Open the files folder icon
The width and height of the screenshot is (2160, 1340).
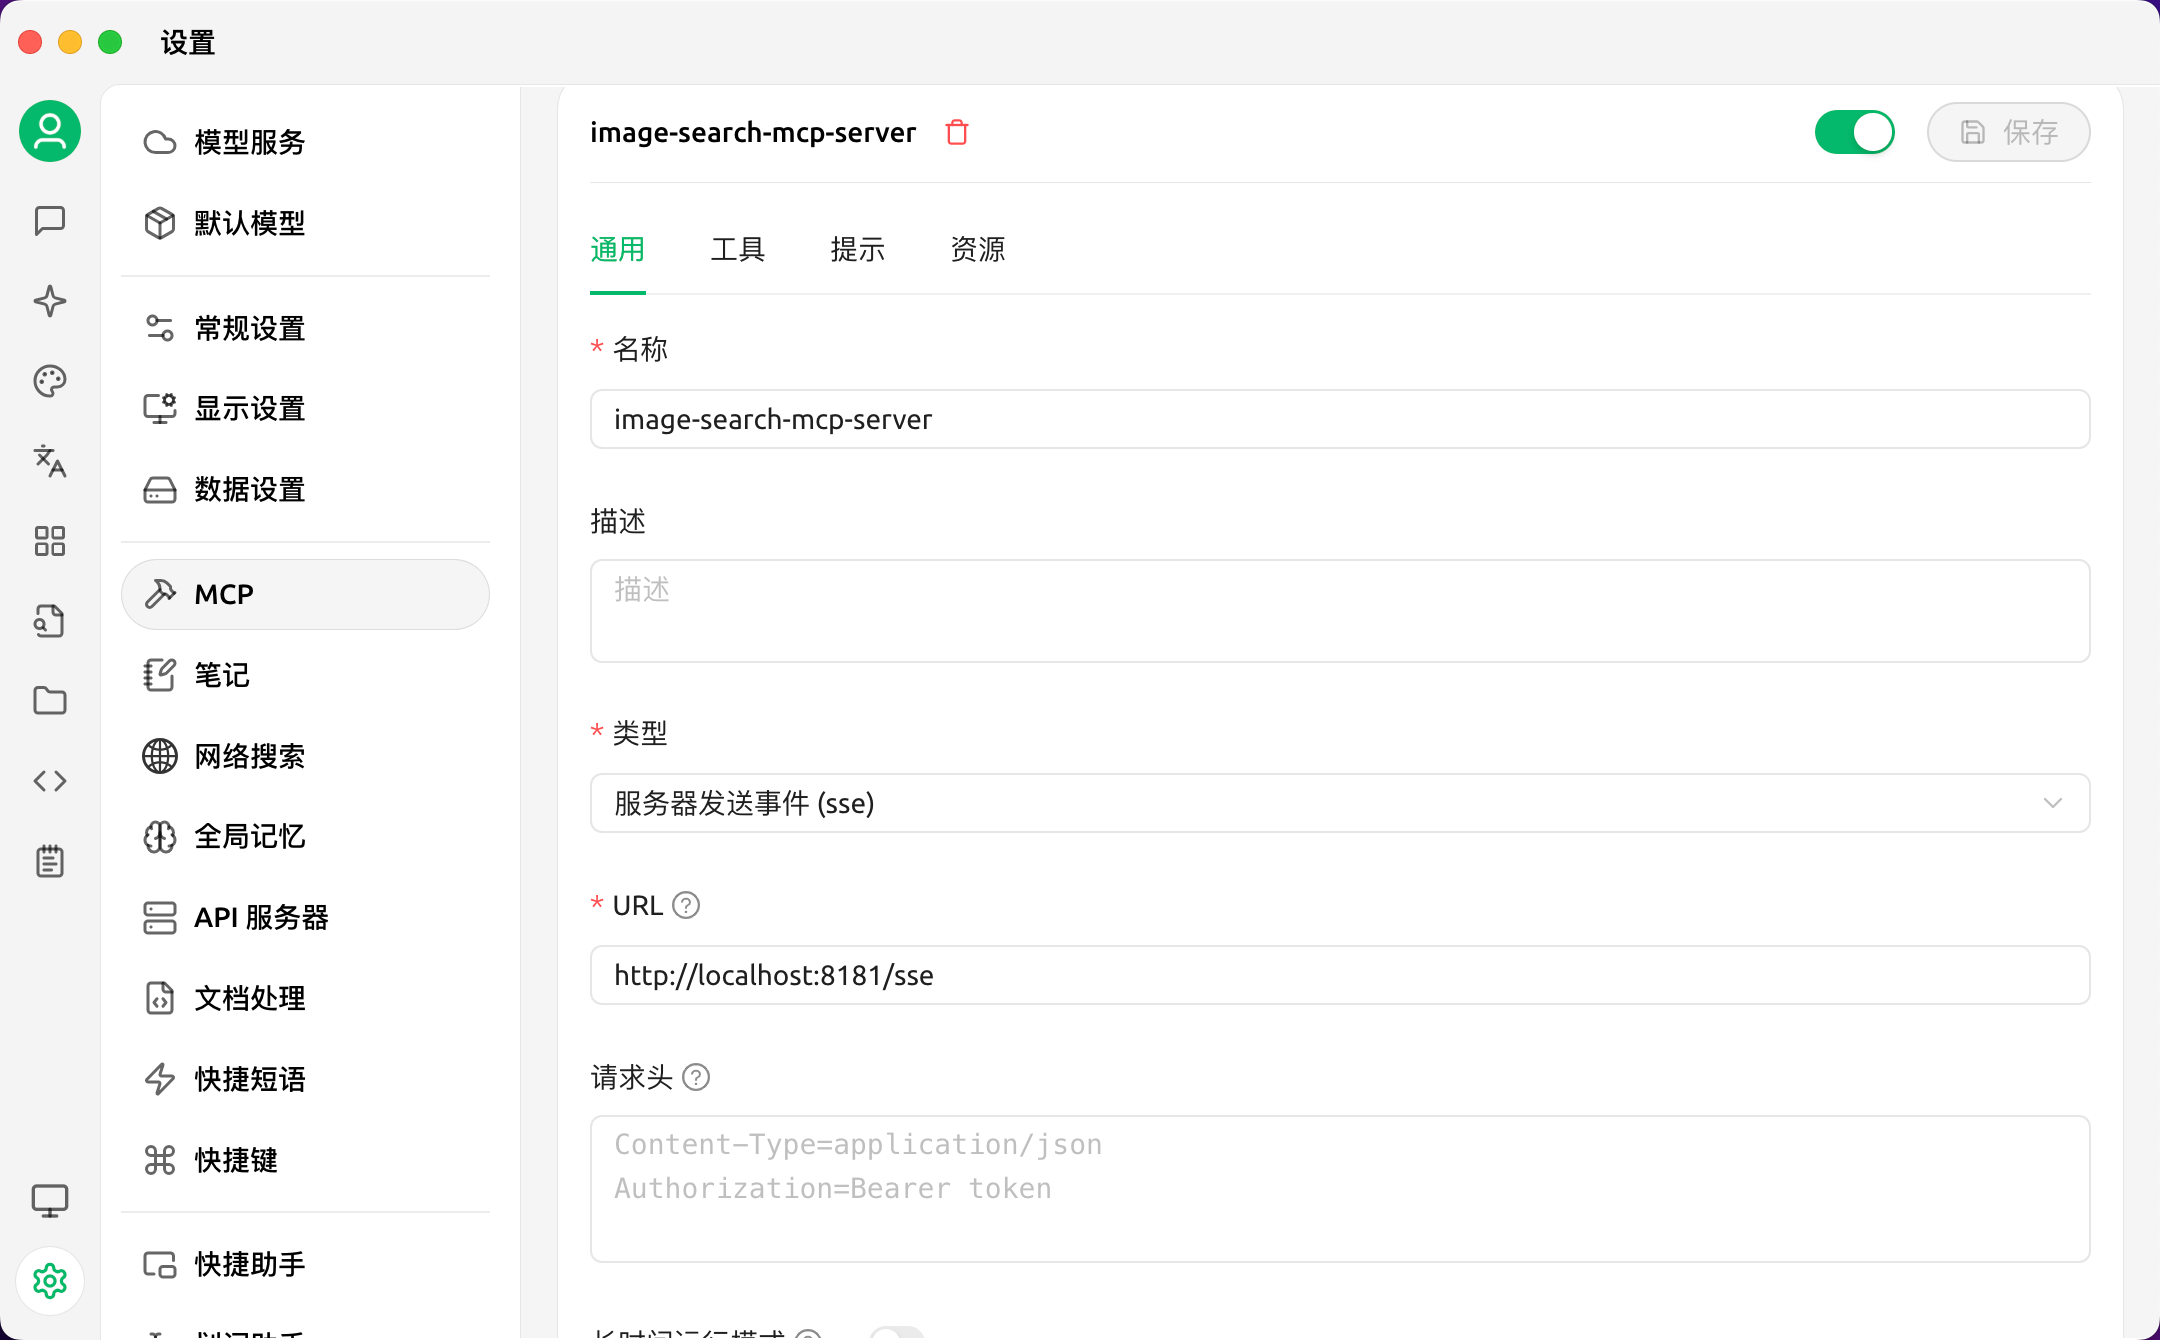50,701
